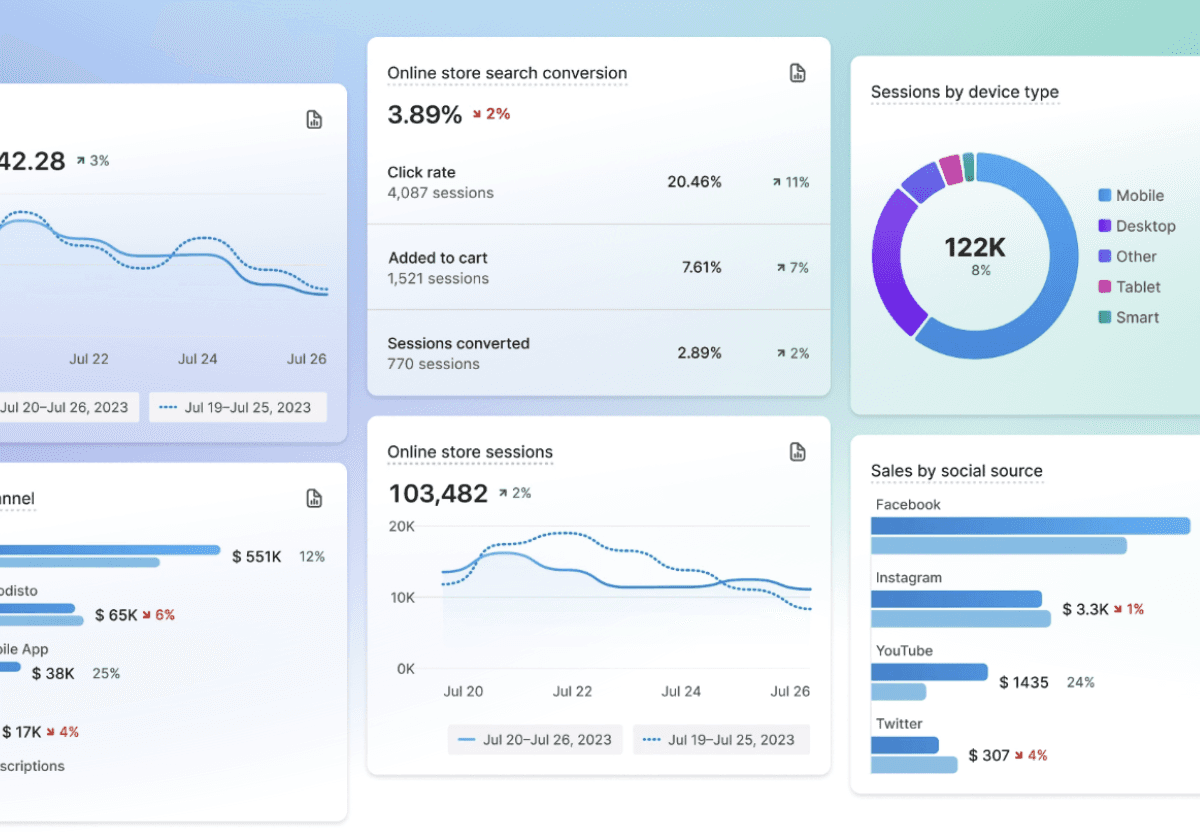Click the $ 38K channel sales value
The image size is (1200, 832).
[x=53, y=674]
